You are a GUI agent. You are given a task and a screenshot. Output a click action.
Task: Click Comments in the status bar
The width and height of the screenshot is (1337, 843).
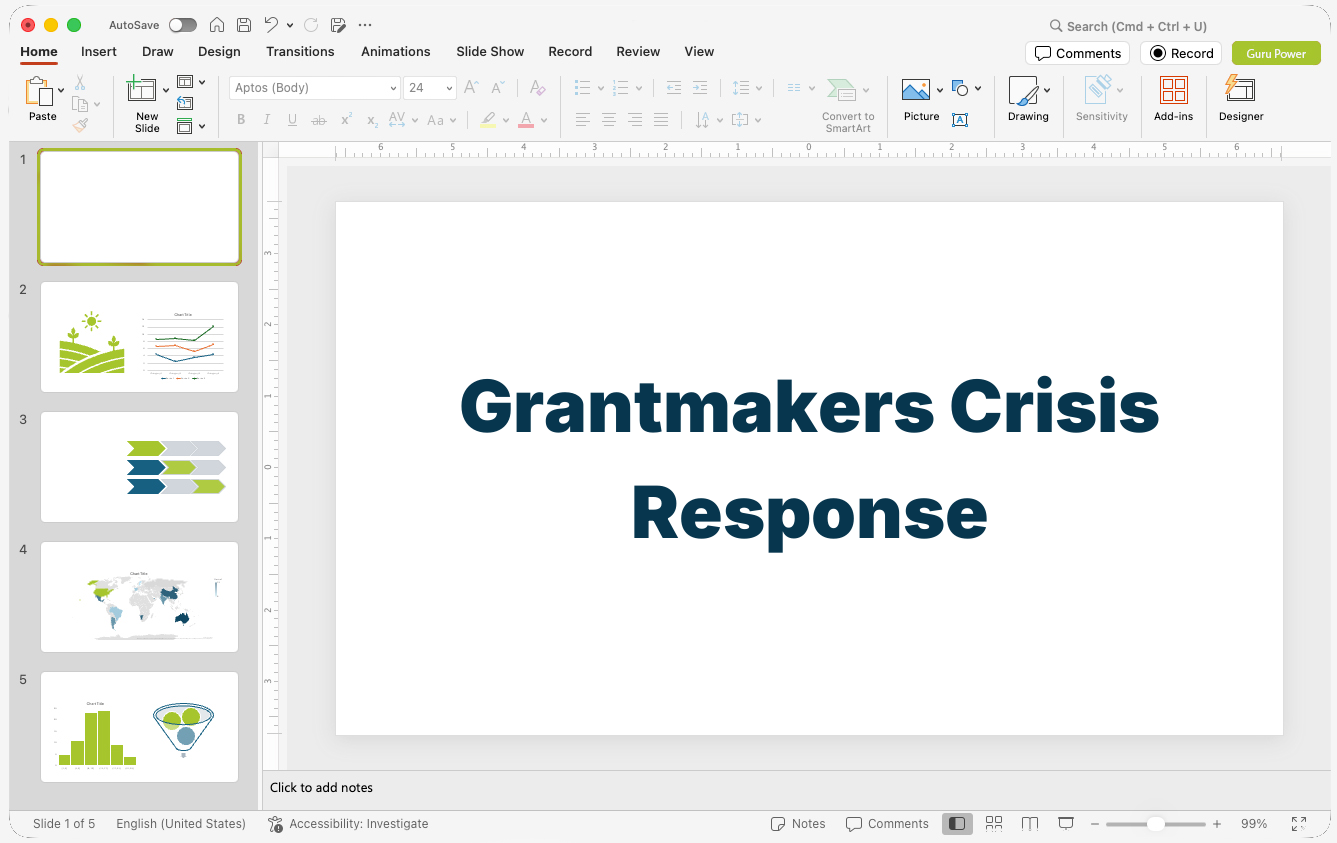[887, 824]
